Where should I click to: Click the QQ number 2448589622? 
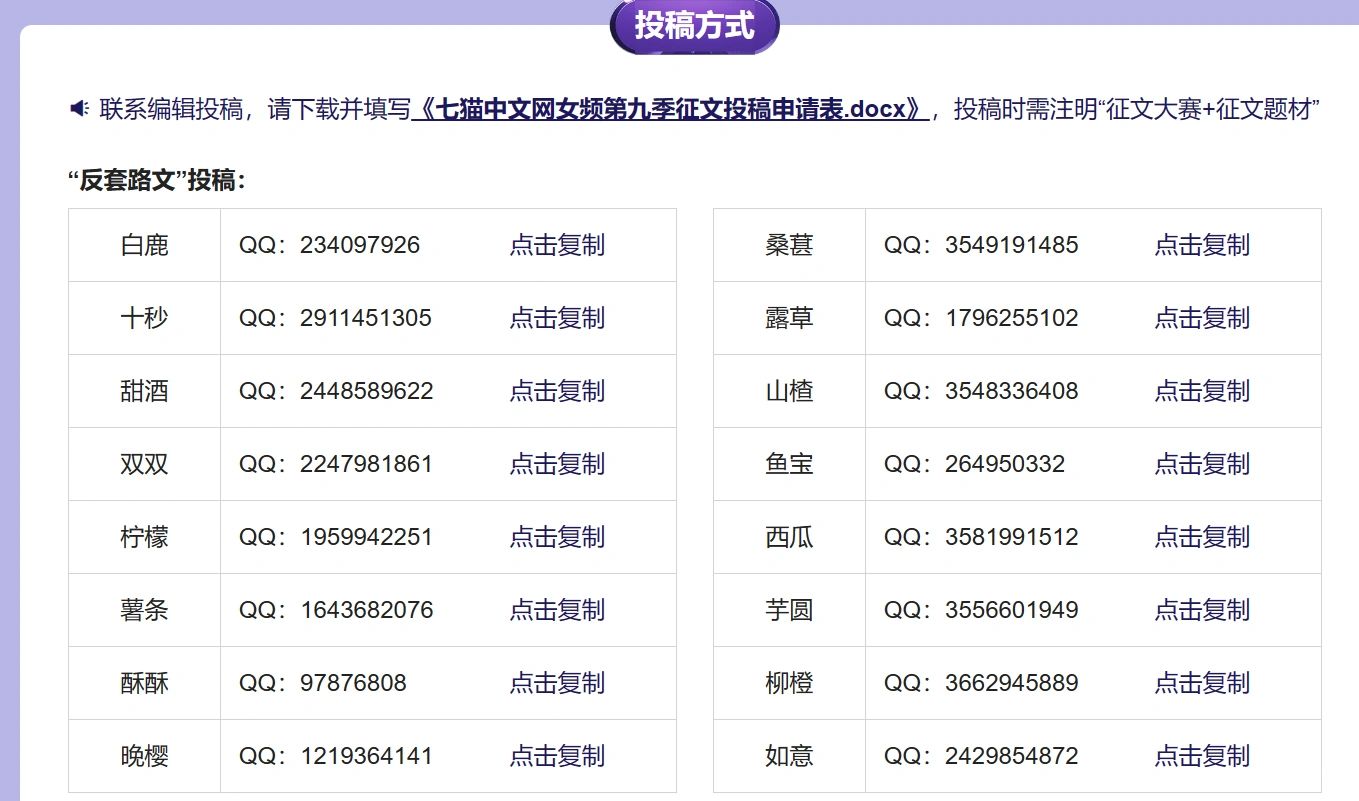pyautogui.click(x=367, y=391)
